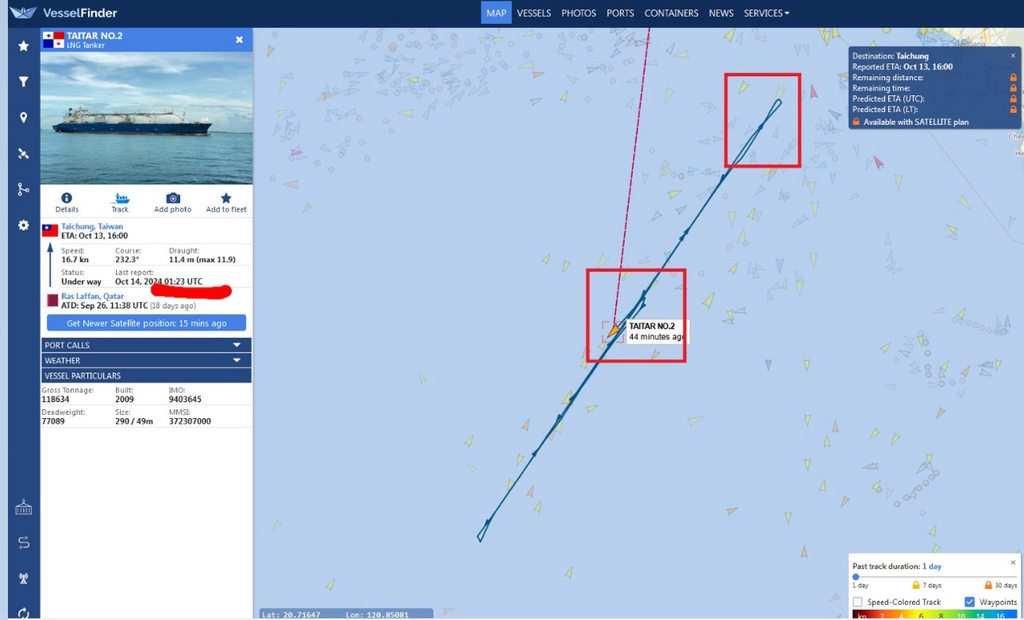Open the Ras Laffan, Qatar port link
Viewport: 1024px width, 620px height.
coord(93,296)
